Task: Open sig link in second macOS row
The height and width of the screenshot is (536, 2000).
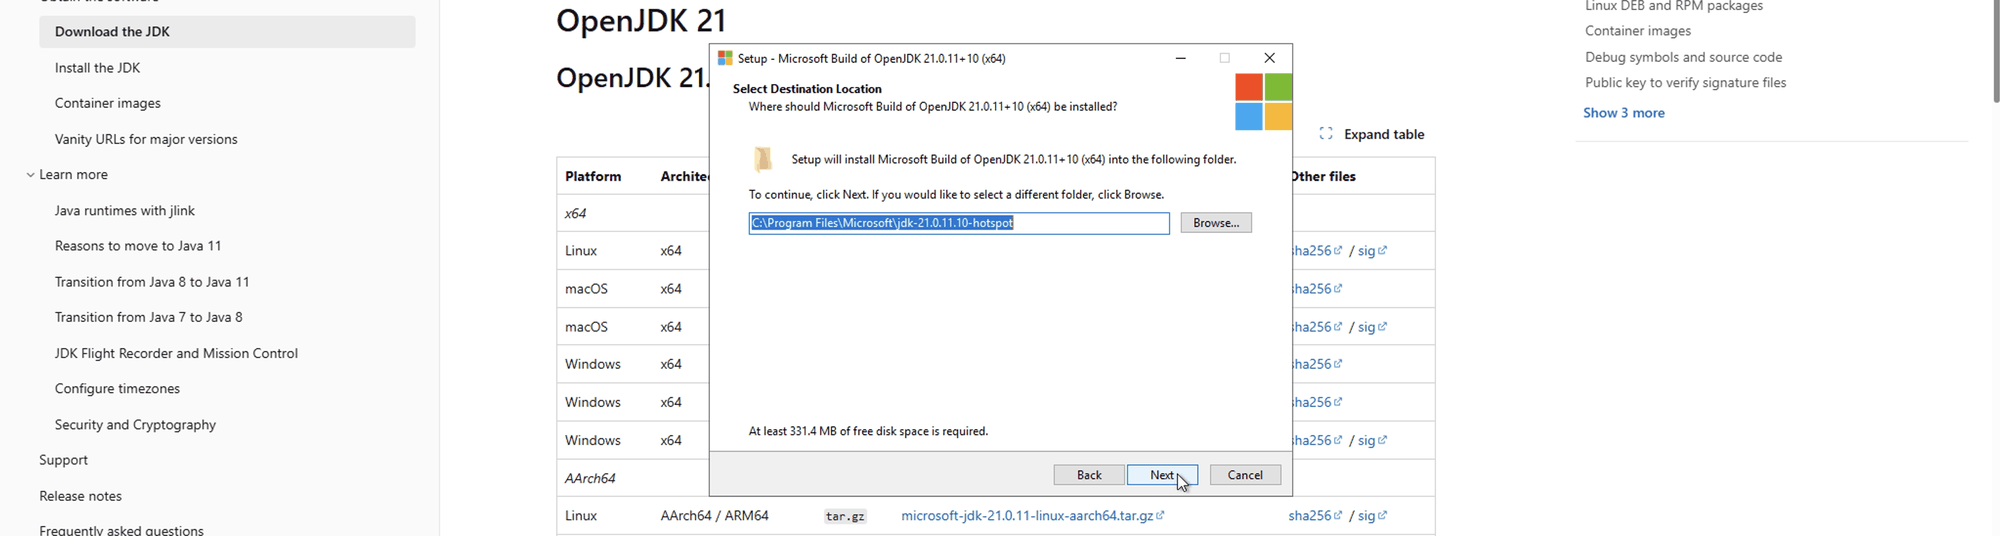Action: pyautogui.click(x=1372, y=327)
